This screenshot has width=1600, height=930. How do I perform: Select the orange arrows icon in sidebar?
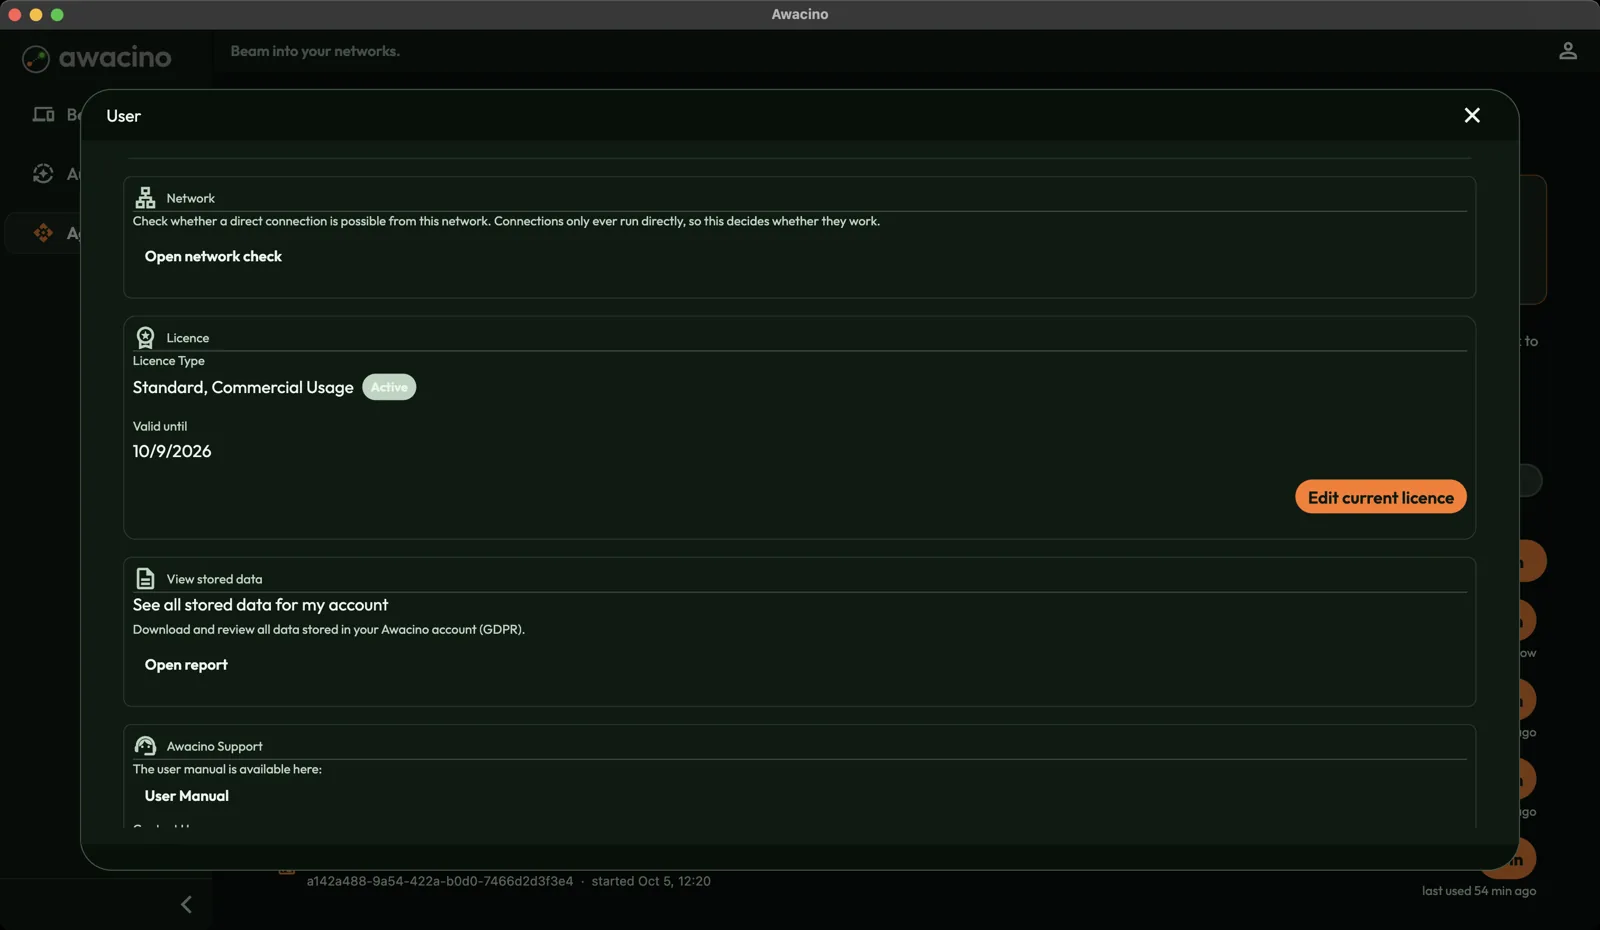(x=43, y=233)
